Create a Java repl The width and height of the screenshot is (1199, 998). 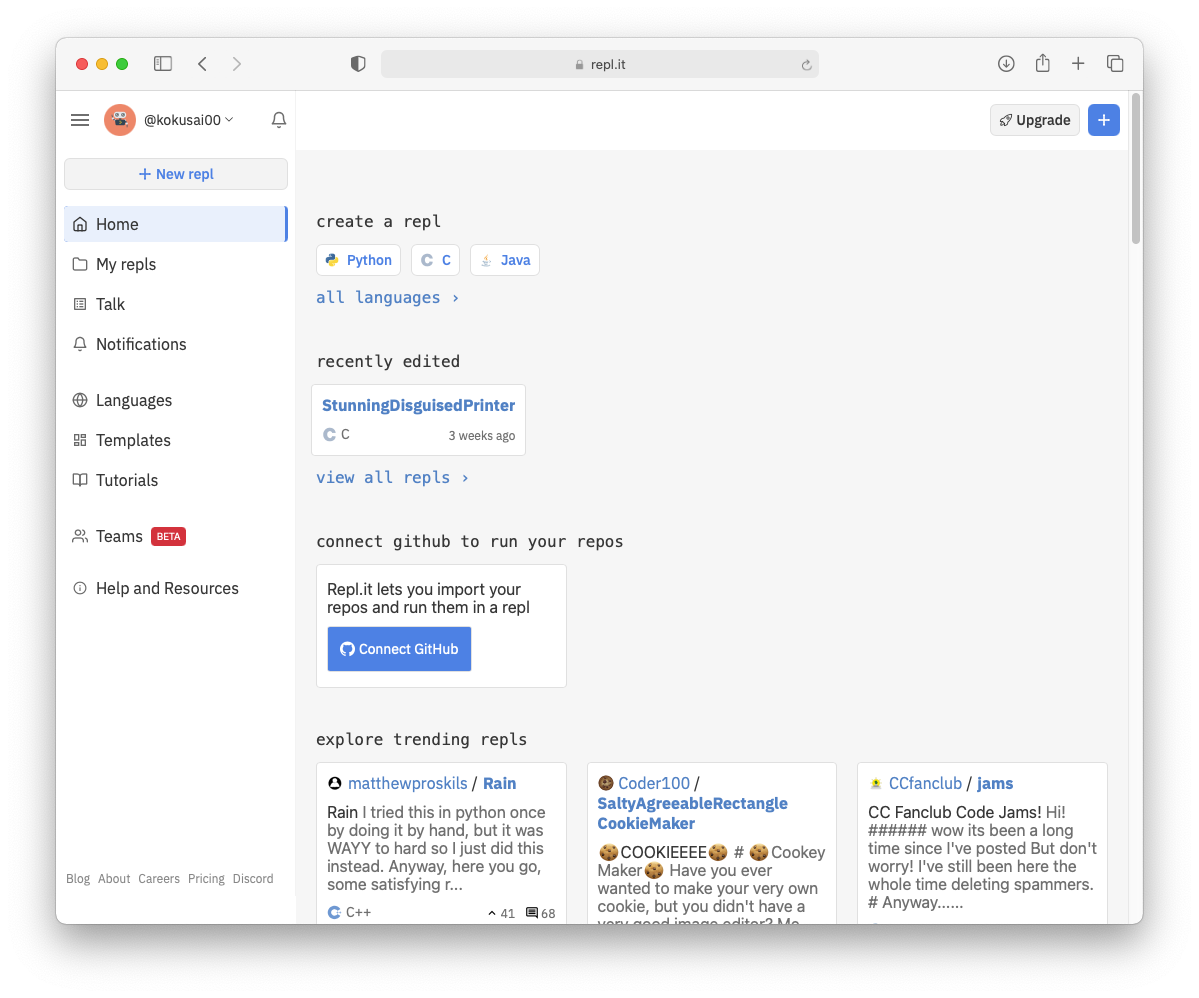[x=505, y=260]
